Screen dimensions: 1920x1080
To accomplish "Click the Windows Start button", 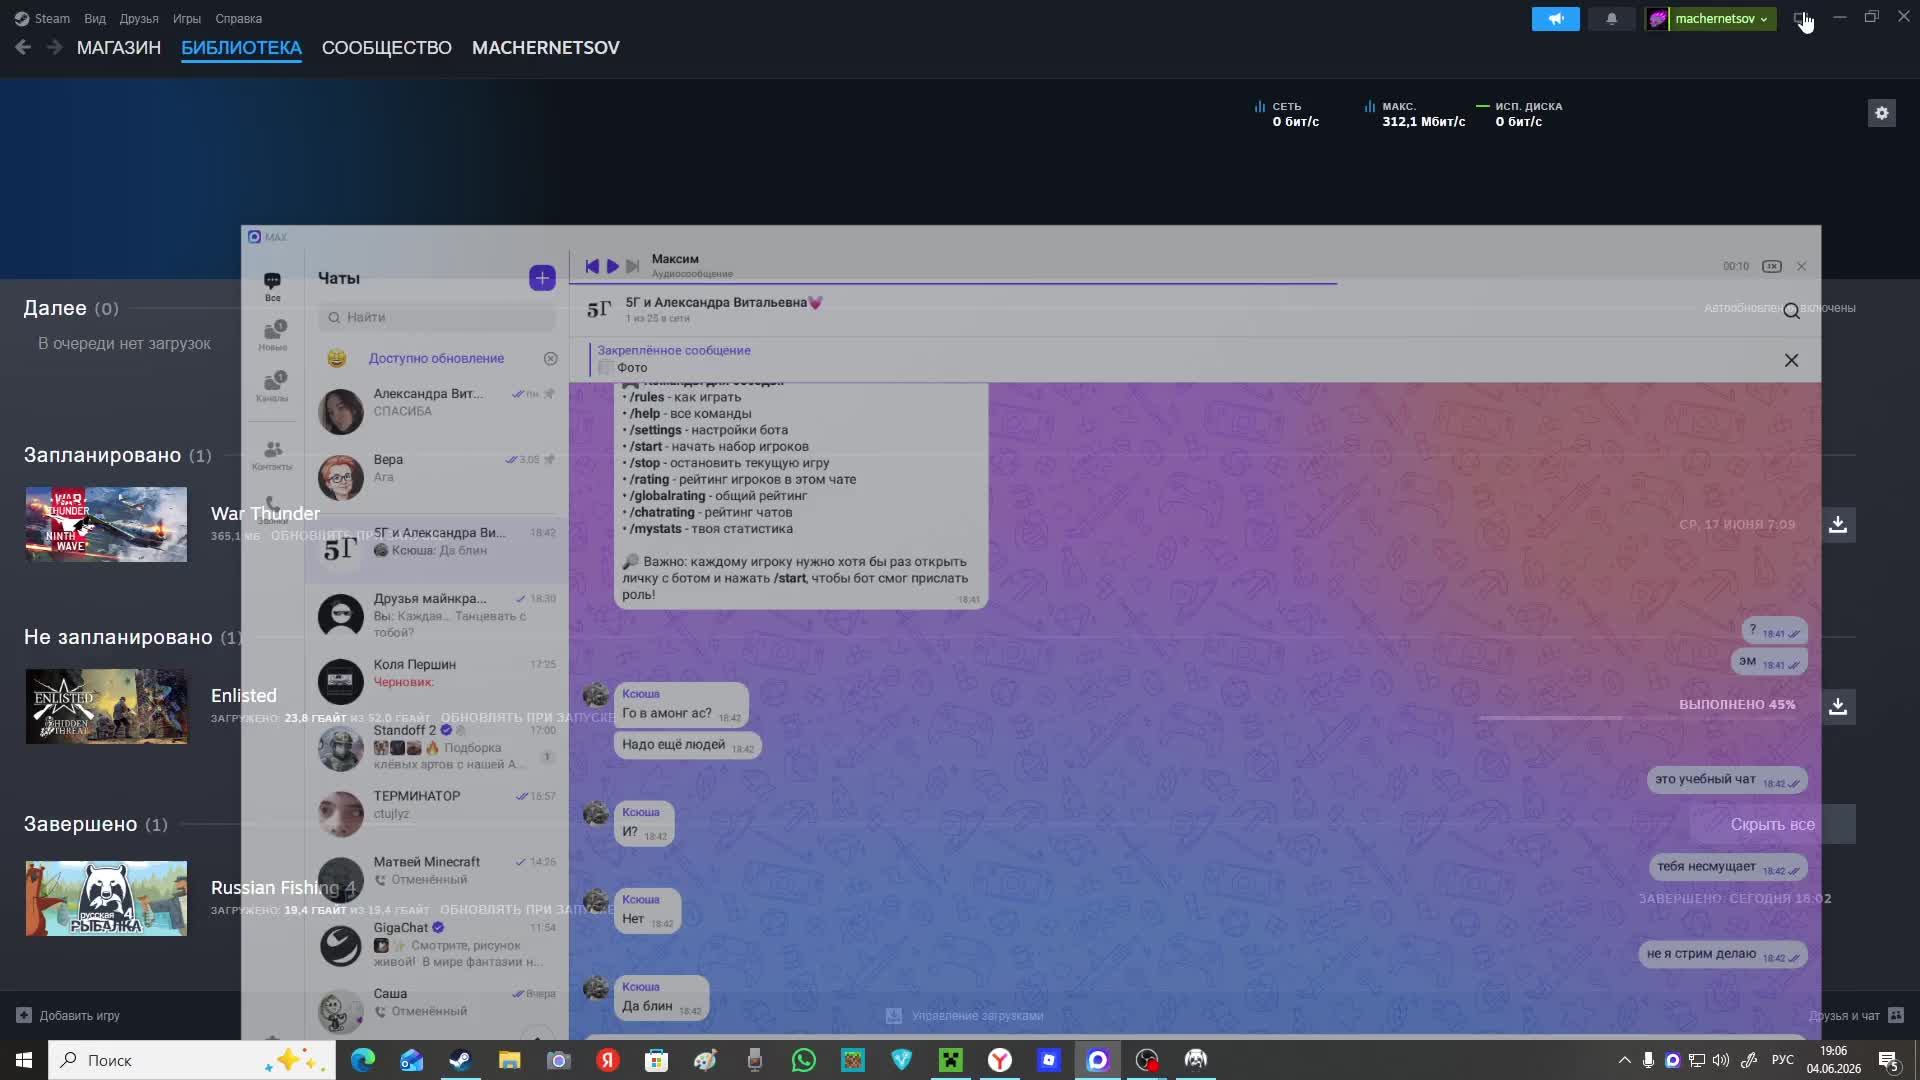I will tap(24, 1060).
